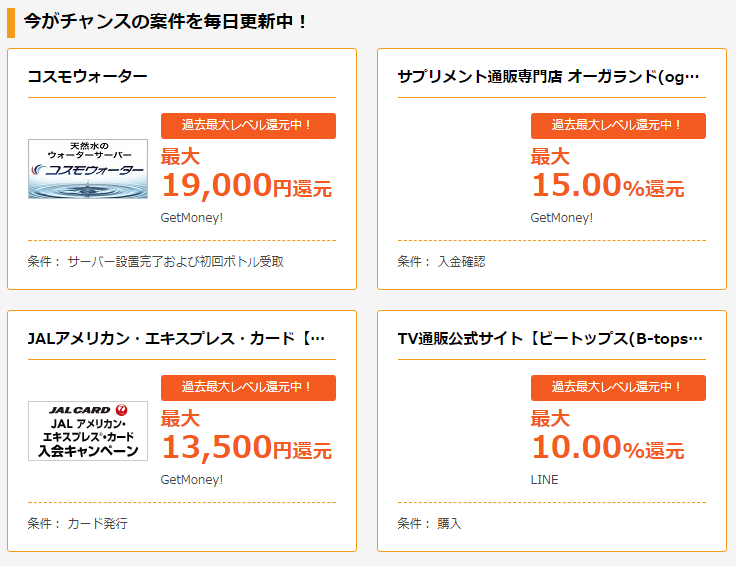This screenshot has height=566, width=736.
Task: Click the 今がチャンスの案件を毎日更新中 heading
Action: tap(166, 21)
